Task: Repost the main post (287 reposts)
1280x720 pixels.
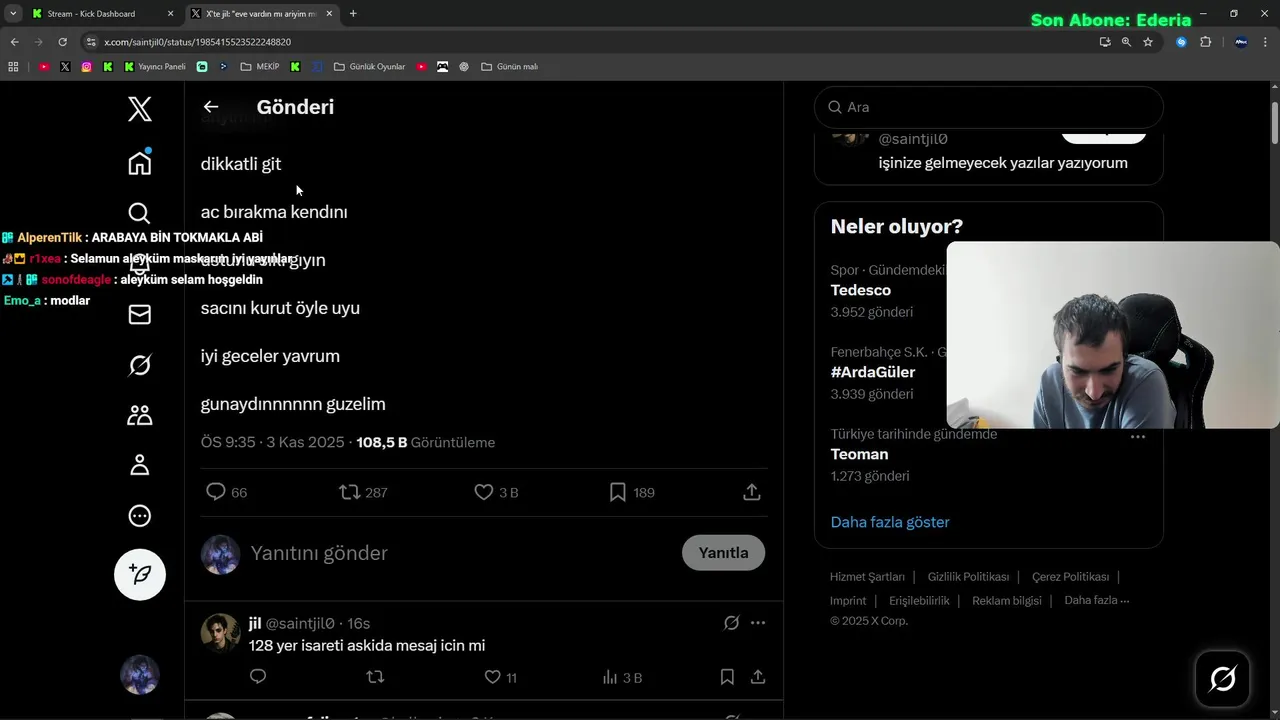Action: [x=349, y=492]
